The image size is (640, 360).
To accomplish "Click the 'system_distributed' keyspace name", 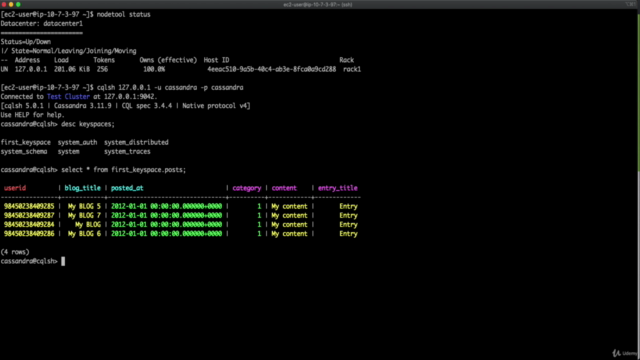I will click(x=136, y=142).
